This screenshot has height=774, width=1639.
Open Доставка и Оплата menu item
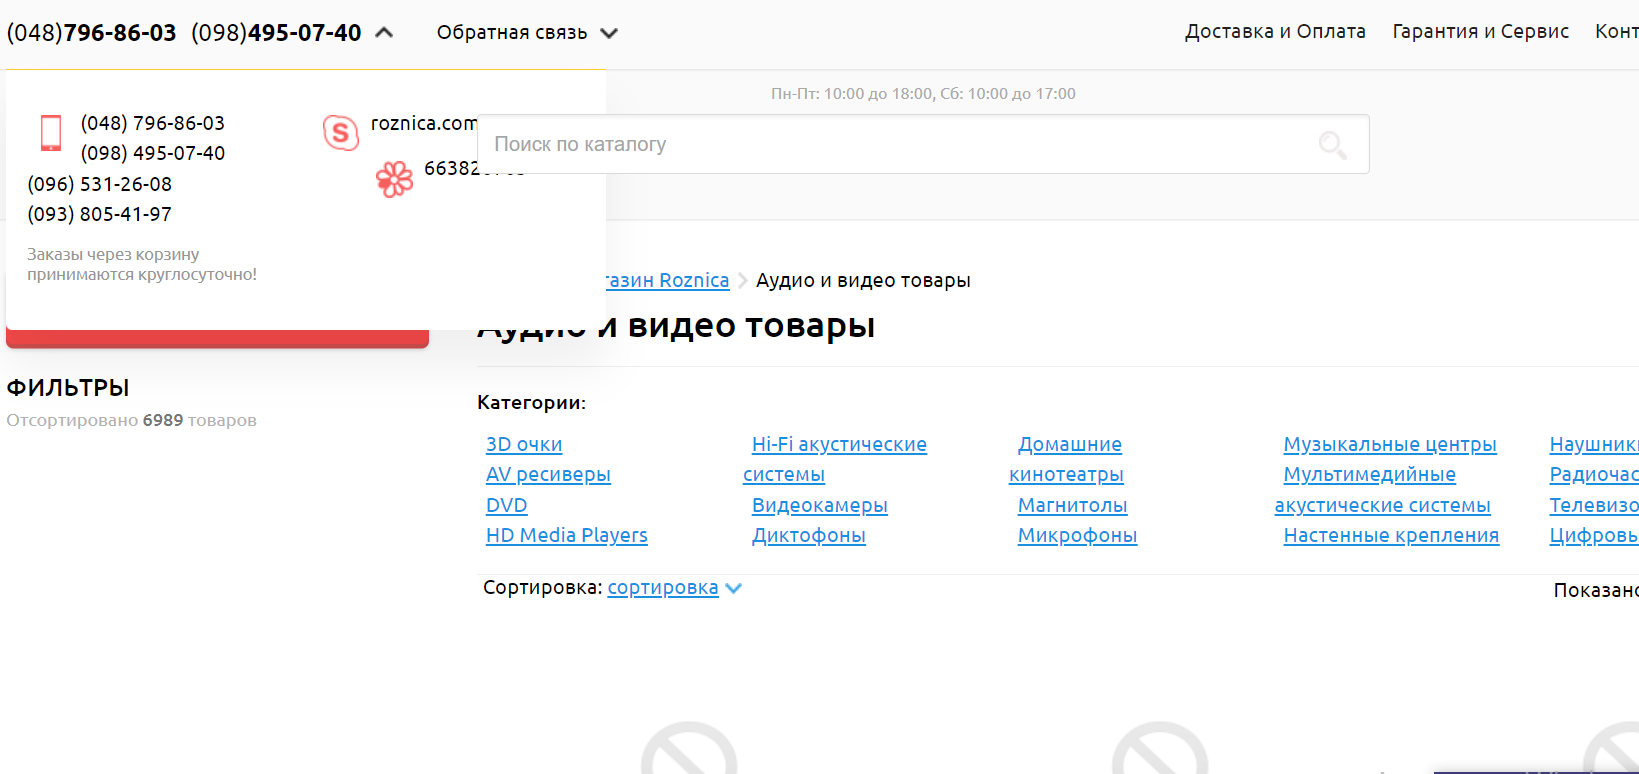(1275, 32)
